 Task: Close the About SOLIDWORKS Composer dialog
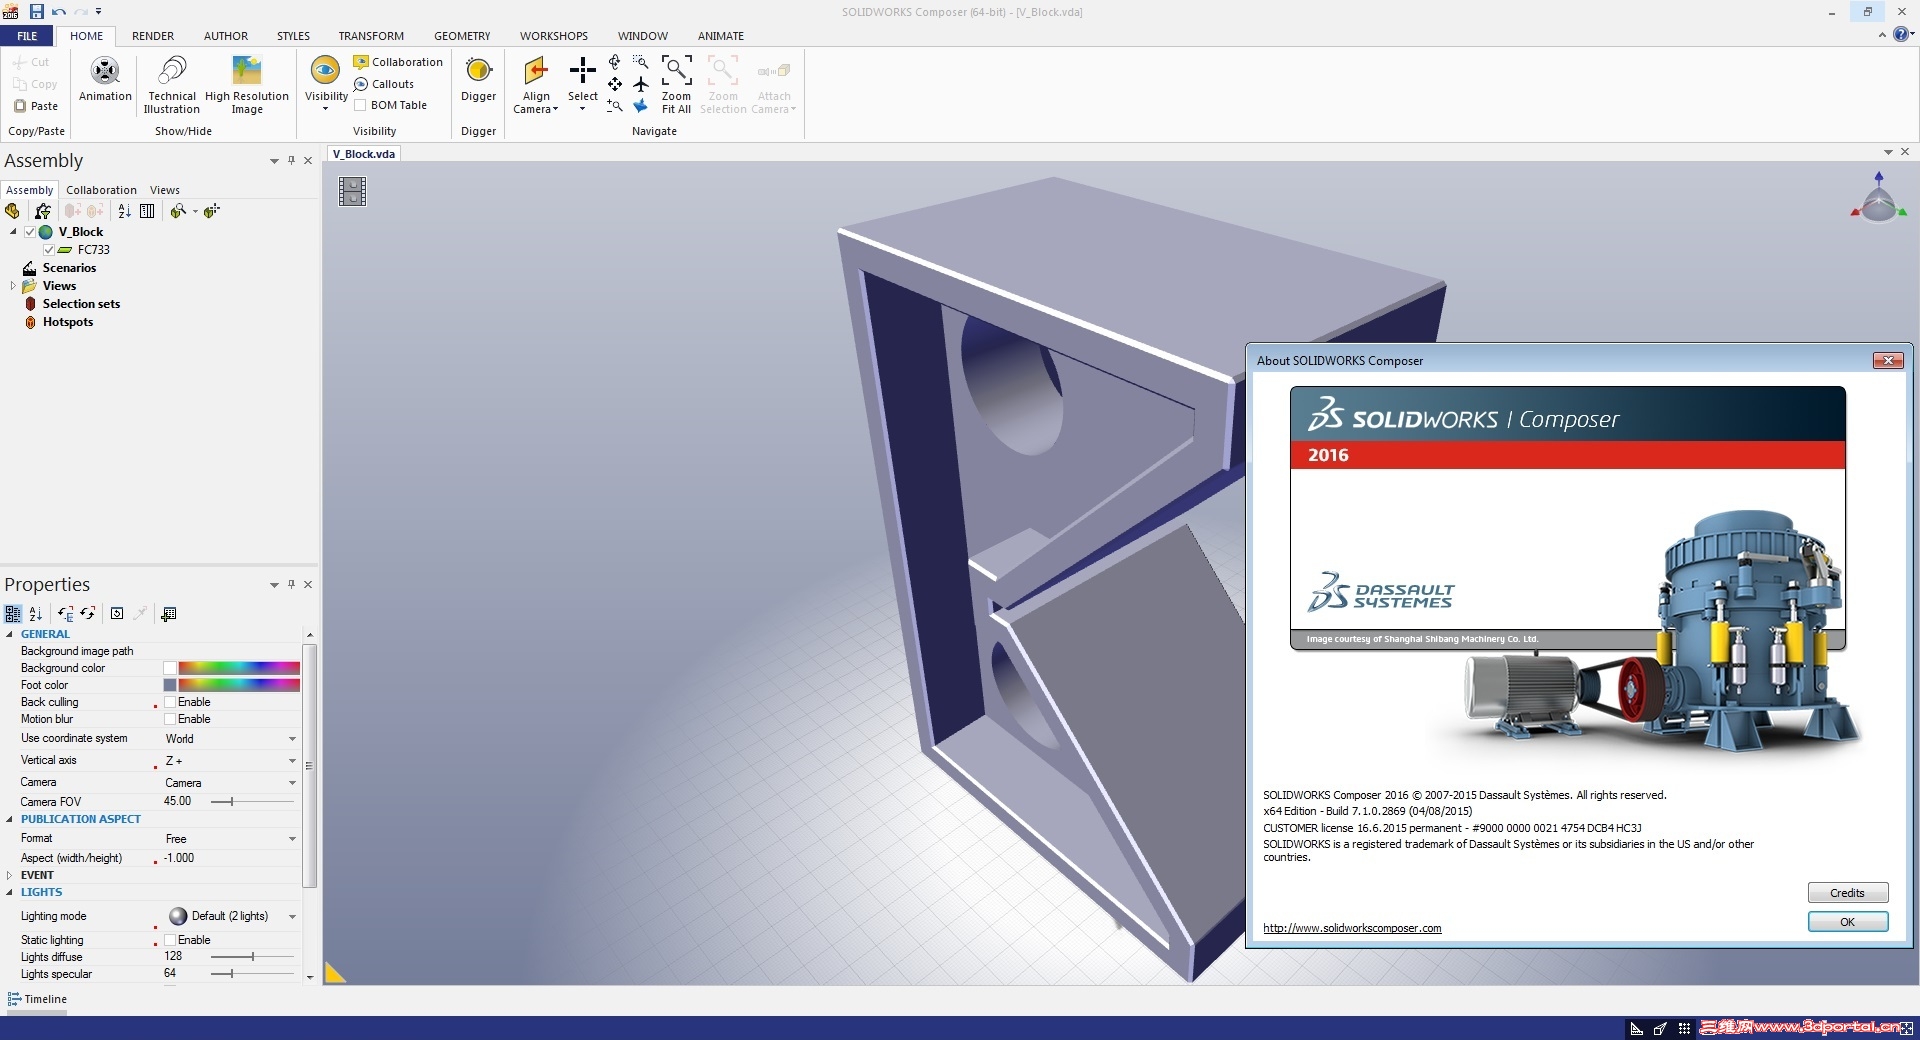[x=1887, y=360]
